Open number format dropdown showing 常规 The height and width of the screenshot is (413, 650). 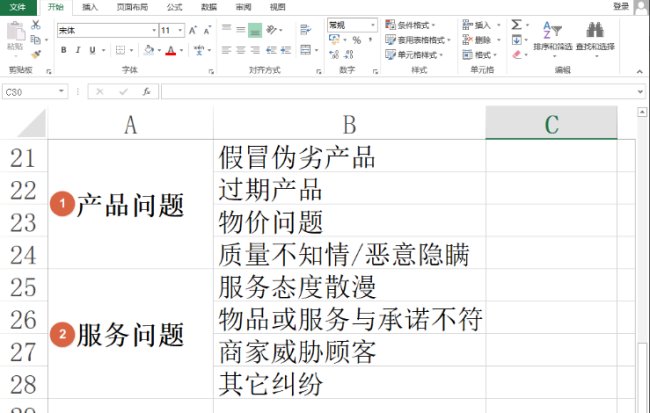coord(352,25)
